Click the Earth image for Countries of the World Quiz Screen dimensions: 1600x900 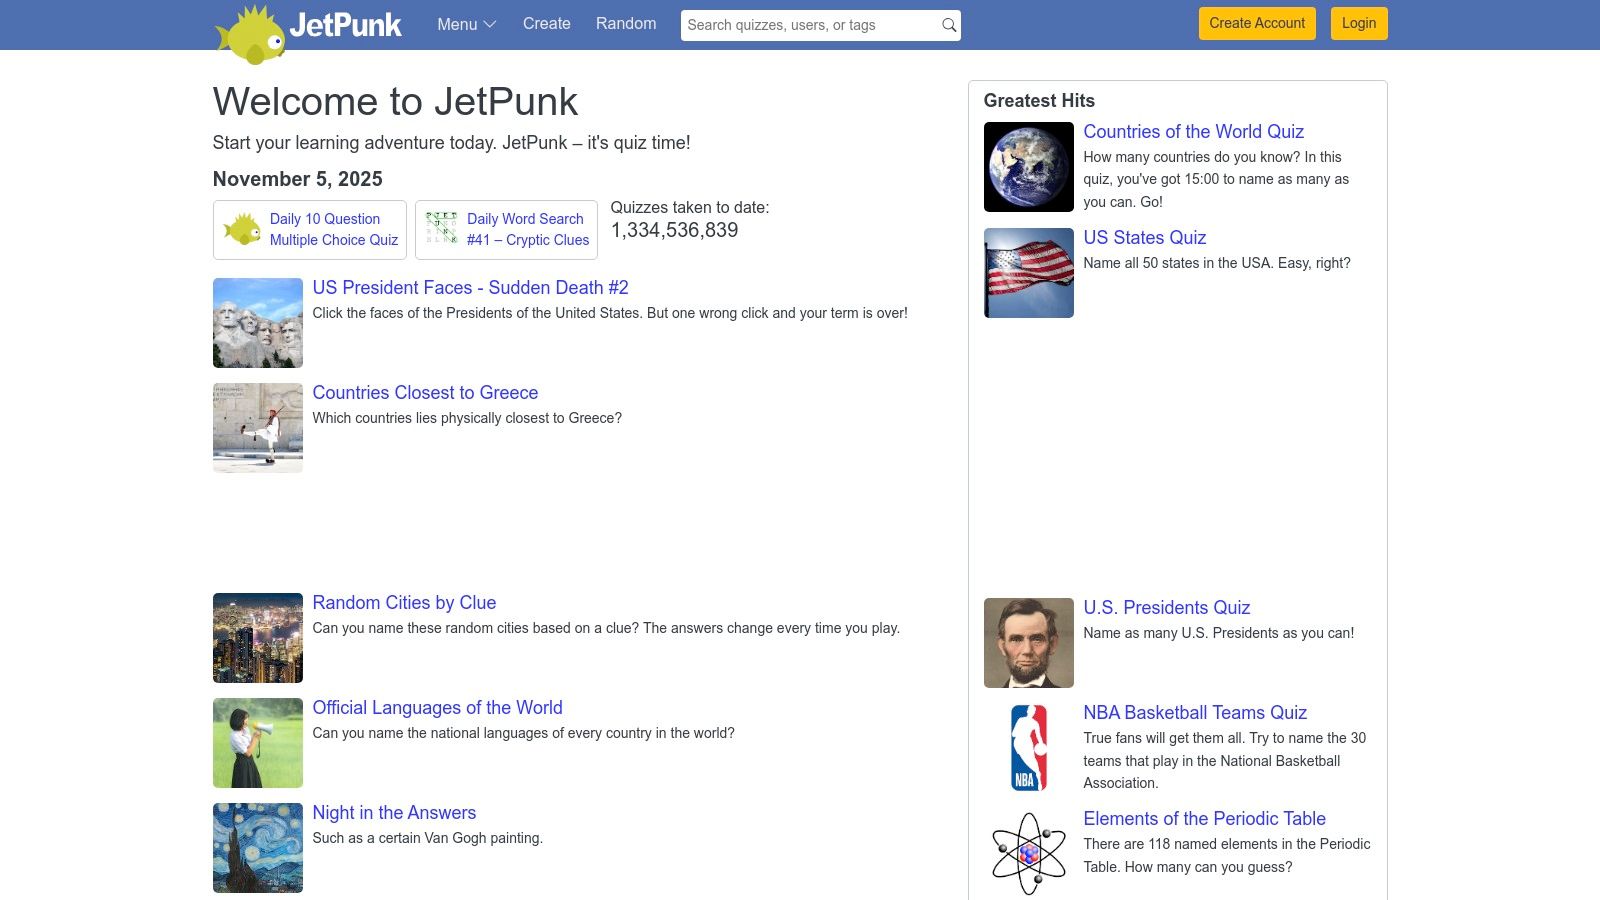[1027, 166]
